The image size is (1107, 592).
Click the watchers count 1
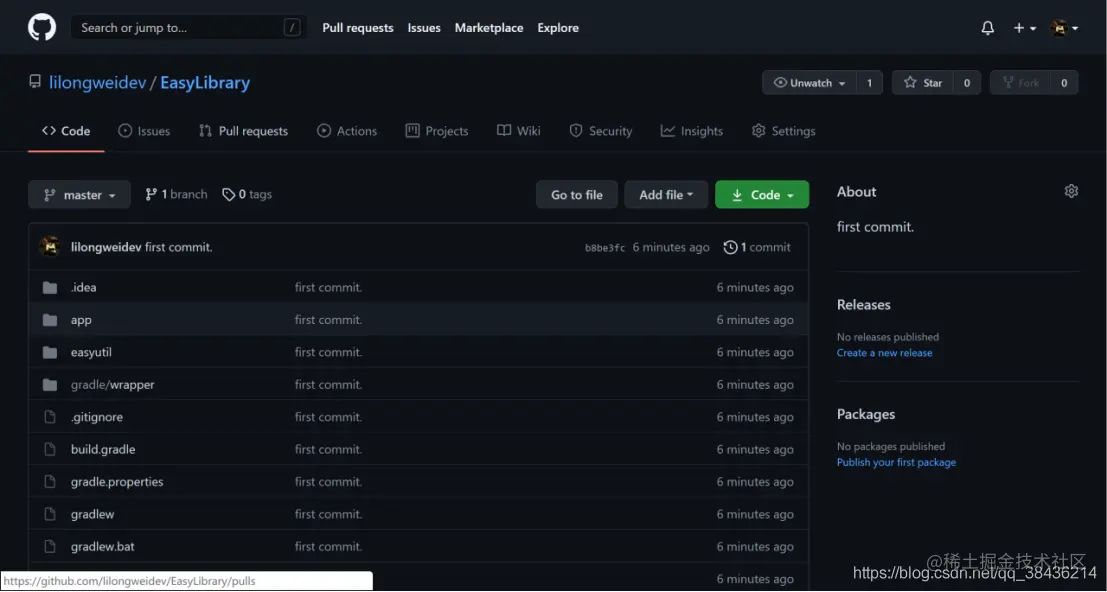(869, 83)
